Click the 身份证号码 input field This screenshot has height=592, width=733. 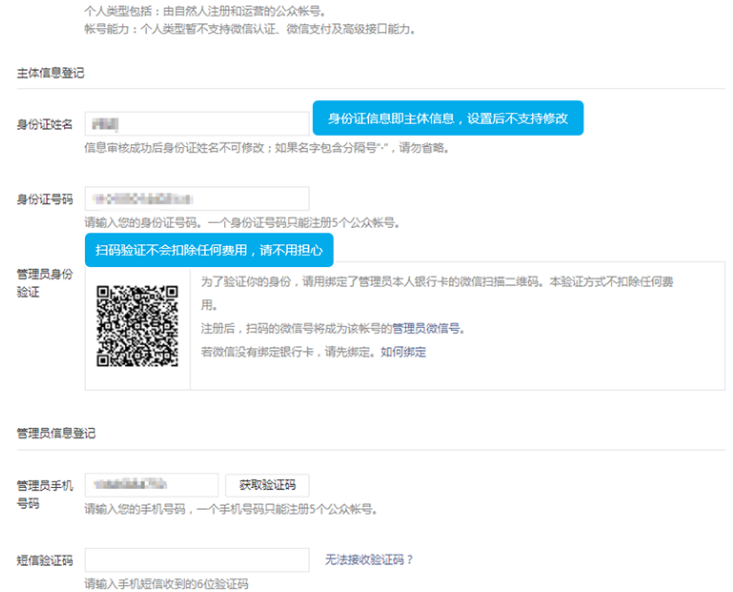point(196,199)
